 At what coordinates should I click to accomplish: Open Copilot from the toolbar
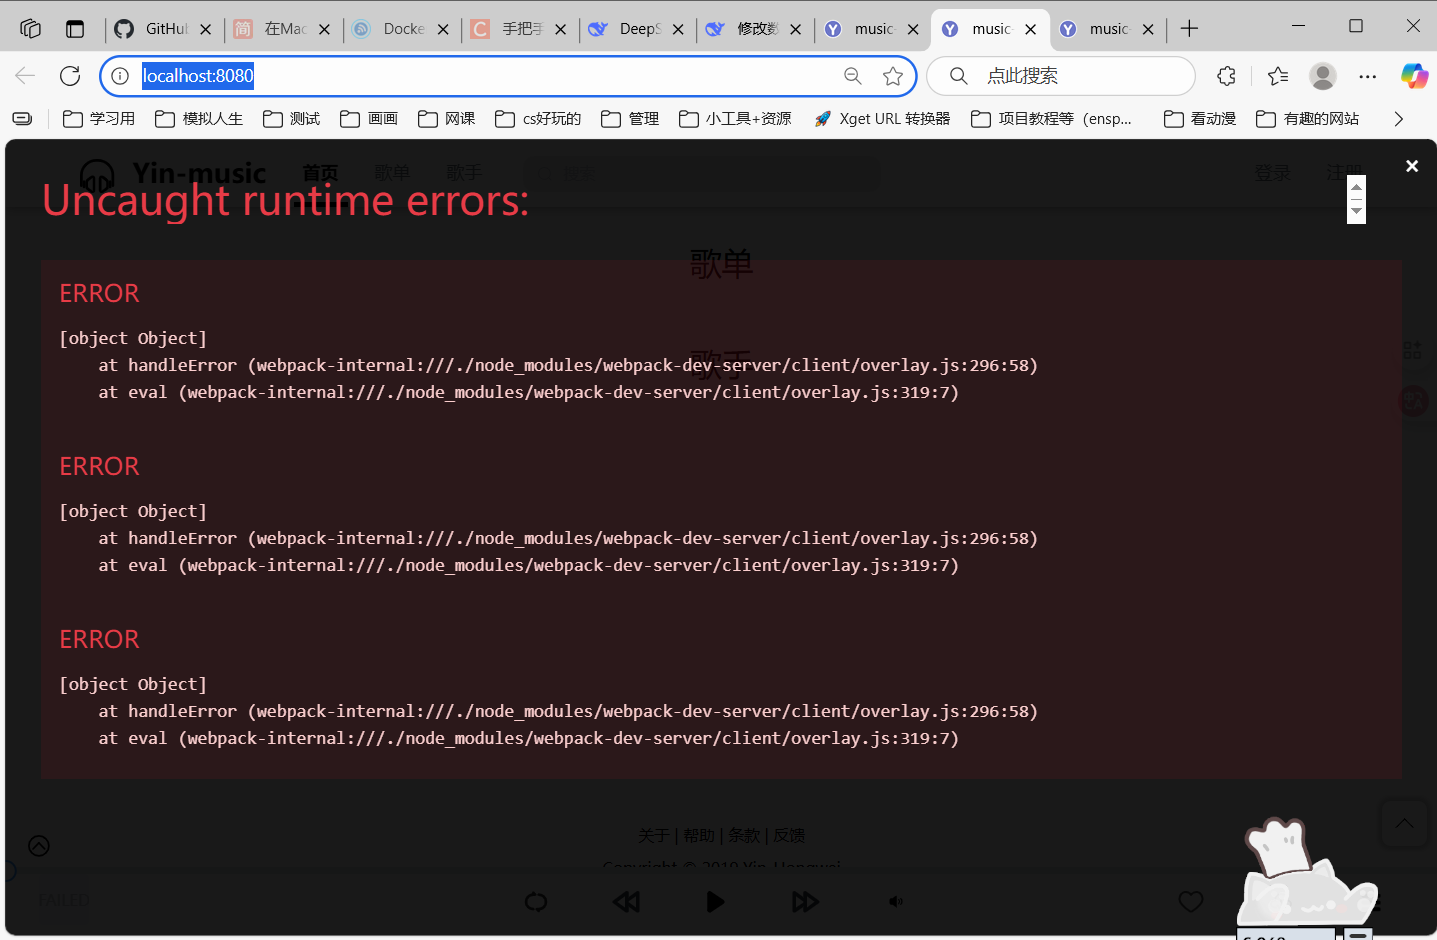(1414, 76)
